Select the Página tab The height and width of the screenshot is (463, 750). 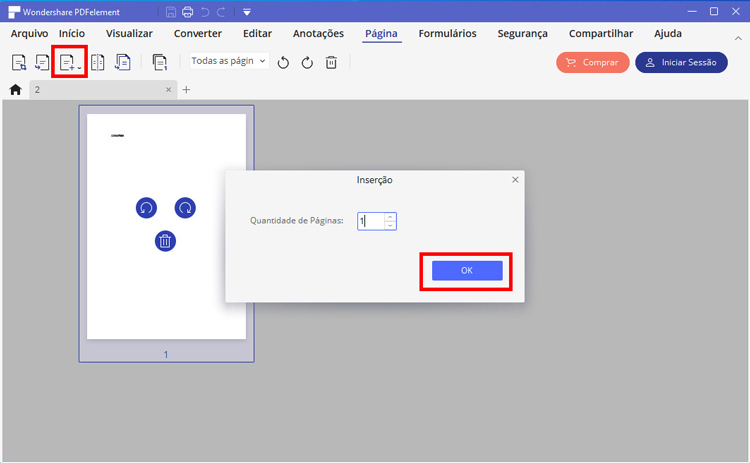381,33
